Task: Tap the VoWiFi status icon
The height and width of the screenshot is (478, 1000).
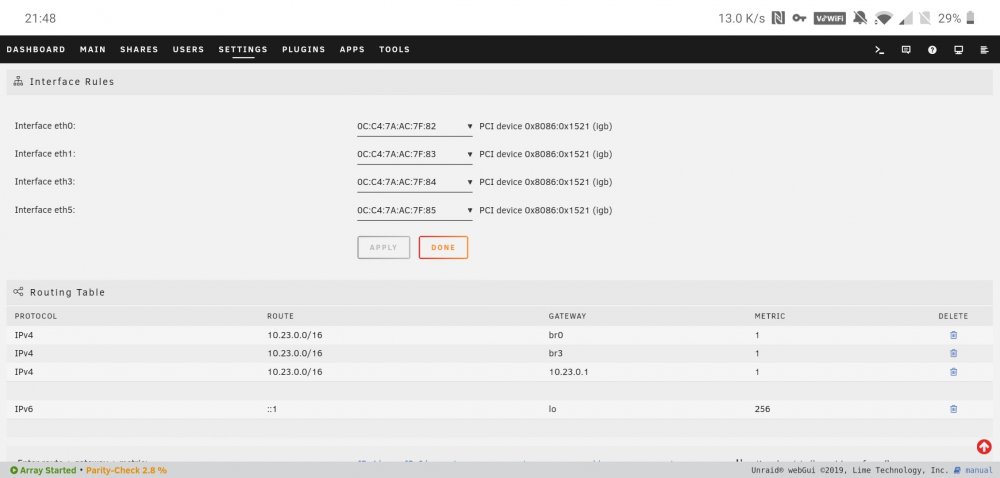Action: 830,18
